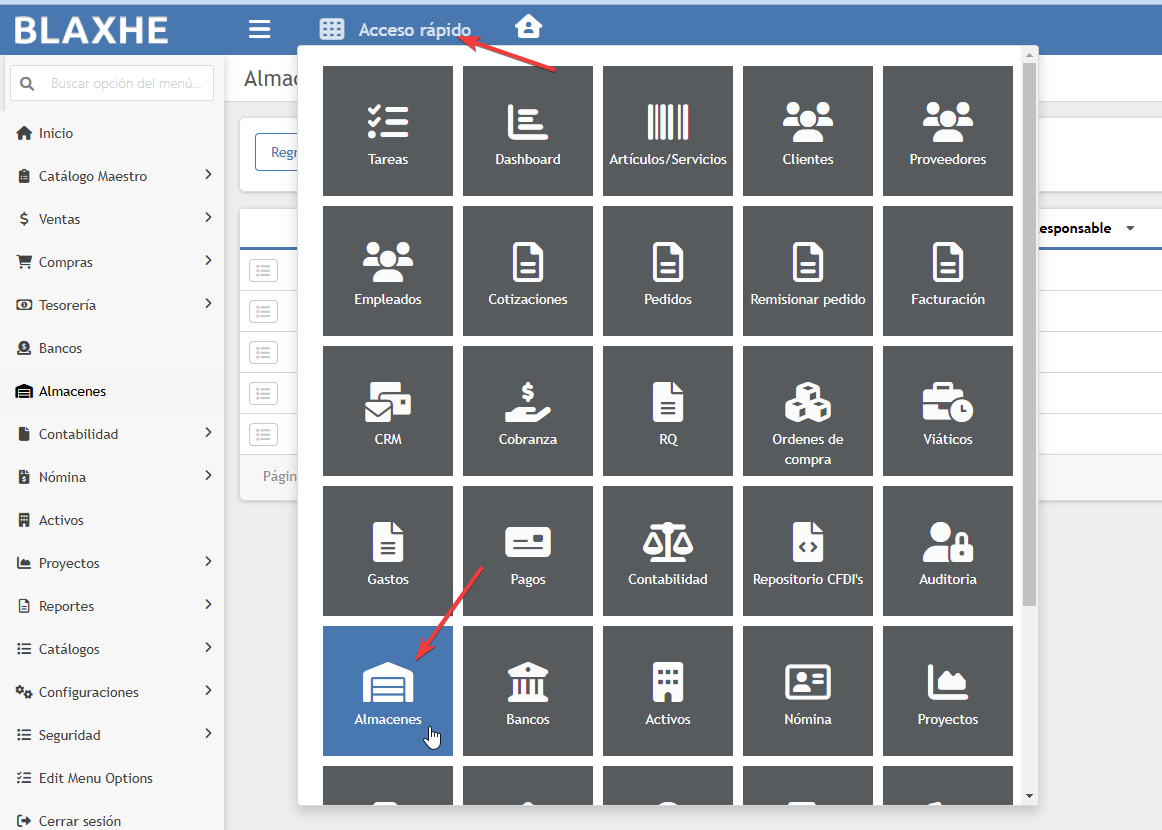
Task: Open Edit Menu Options in sidebar
Action: tap(114, 777)
